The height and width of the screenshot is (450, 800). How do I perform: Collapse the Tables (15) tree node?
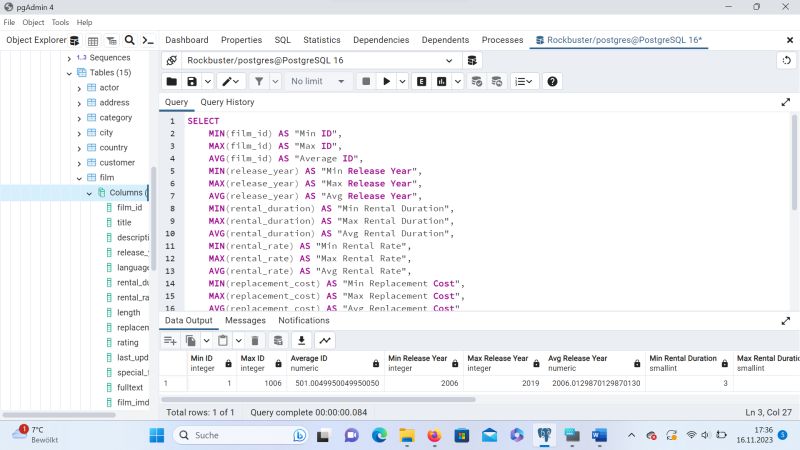(x=69, y=73)
